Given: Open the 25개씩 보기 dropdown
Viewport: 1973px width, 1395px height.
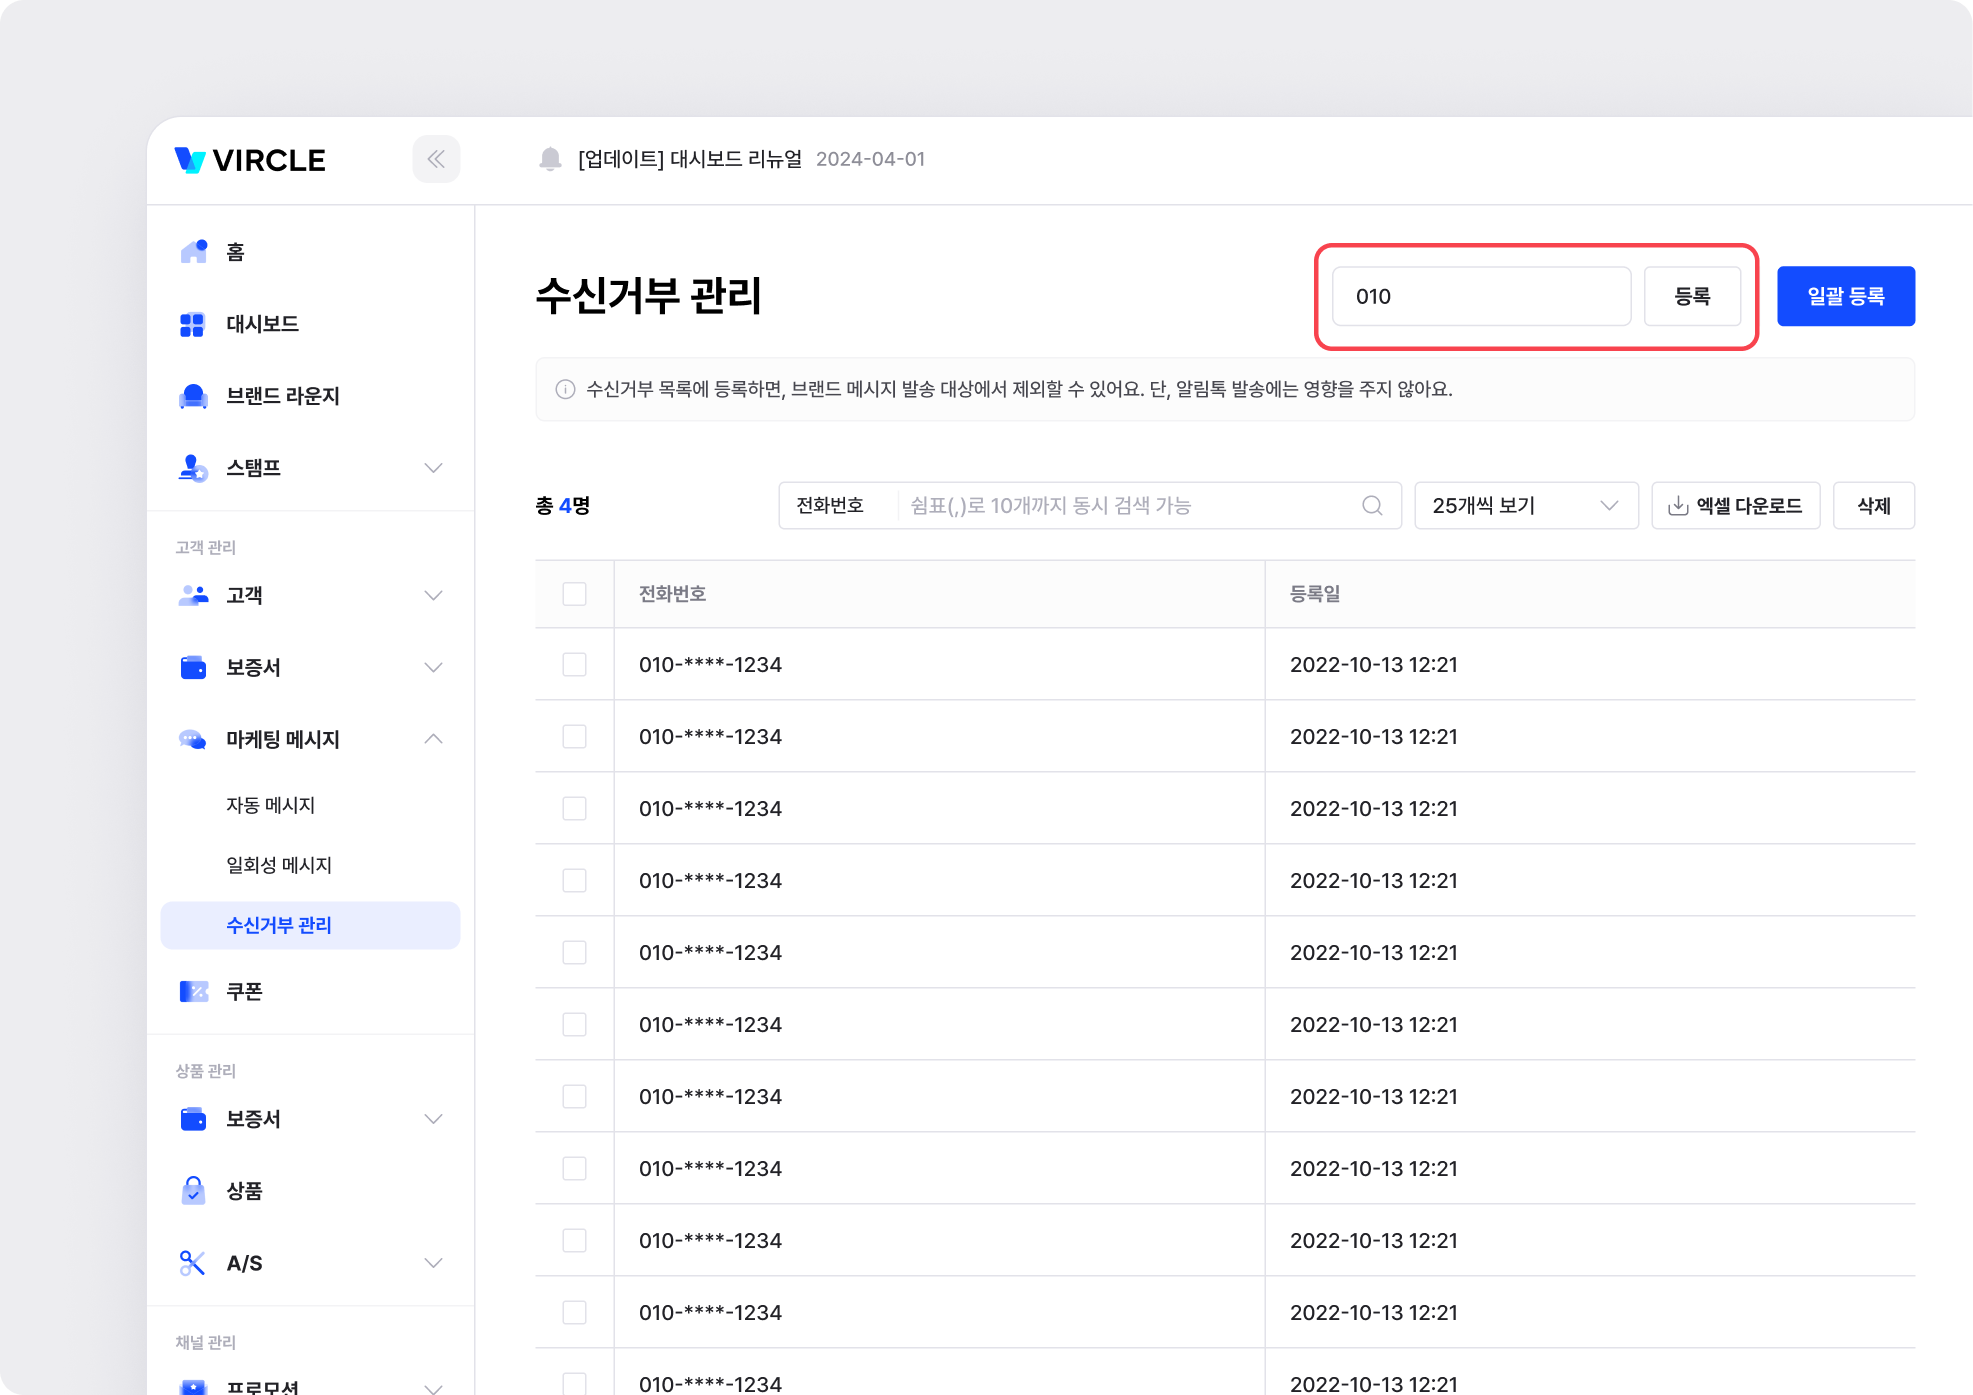Looking at the screenshot, I should point(1525,506).
